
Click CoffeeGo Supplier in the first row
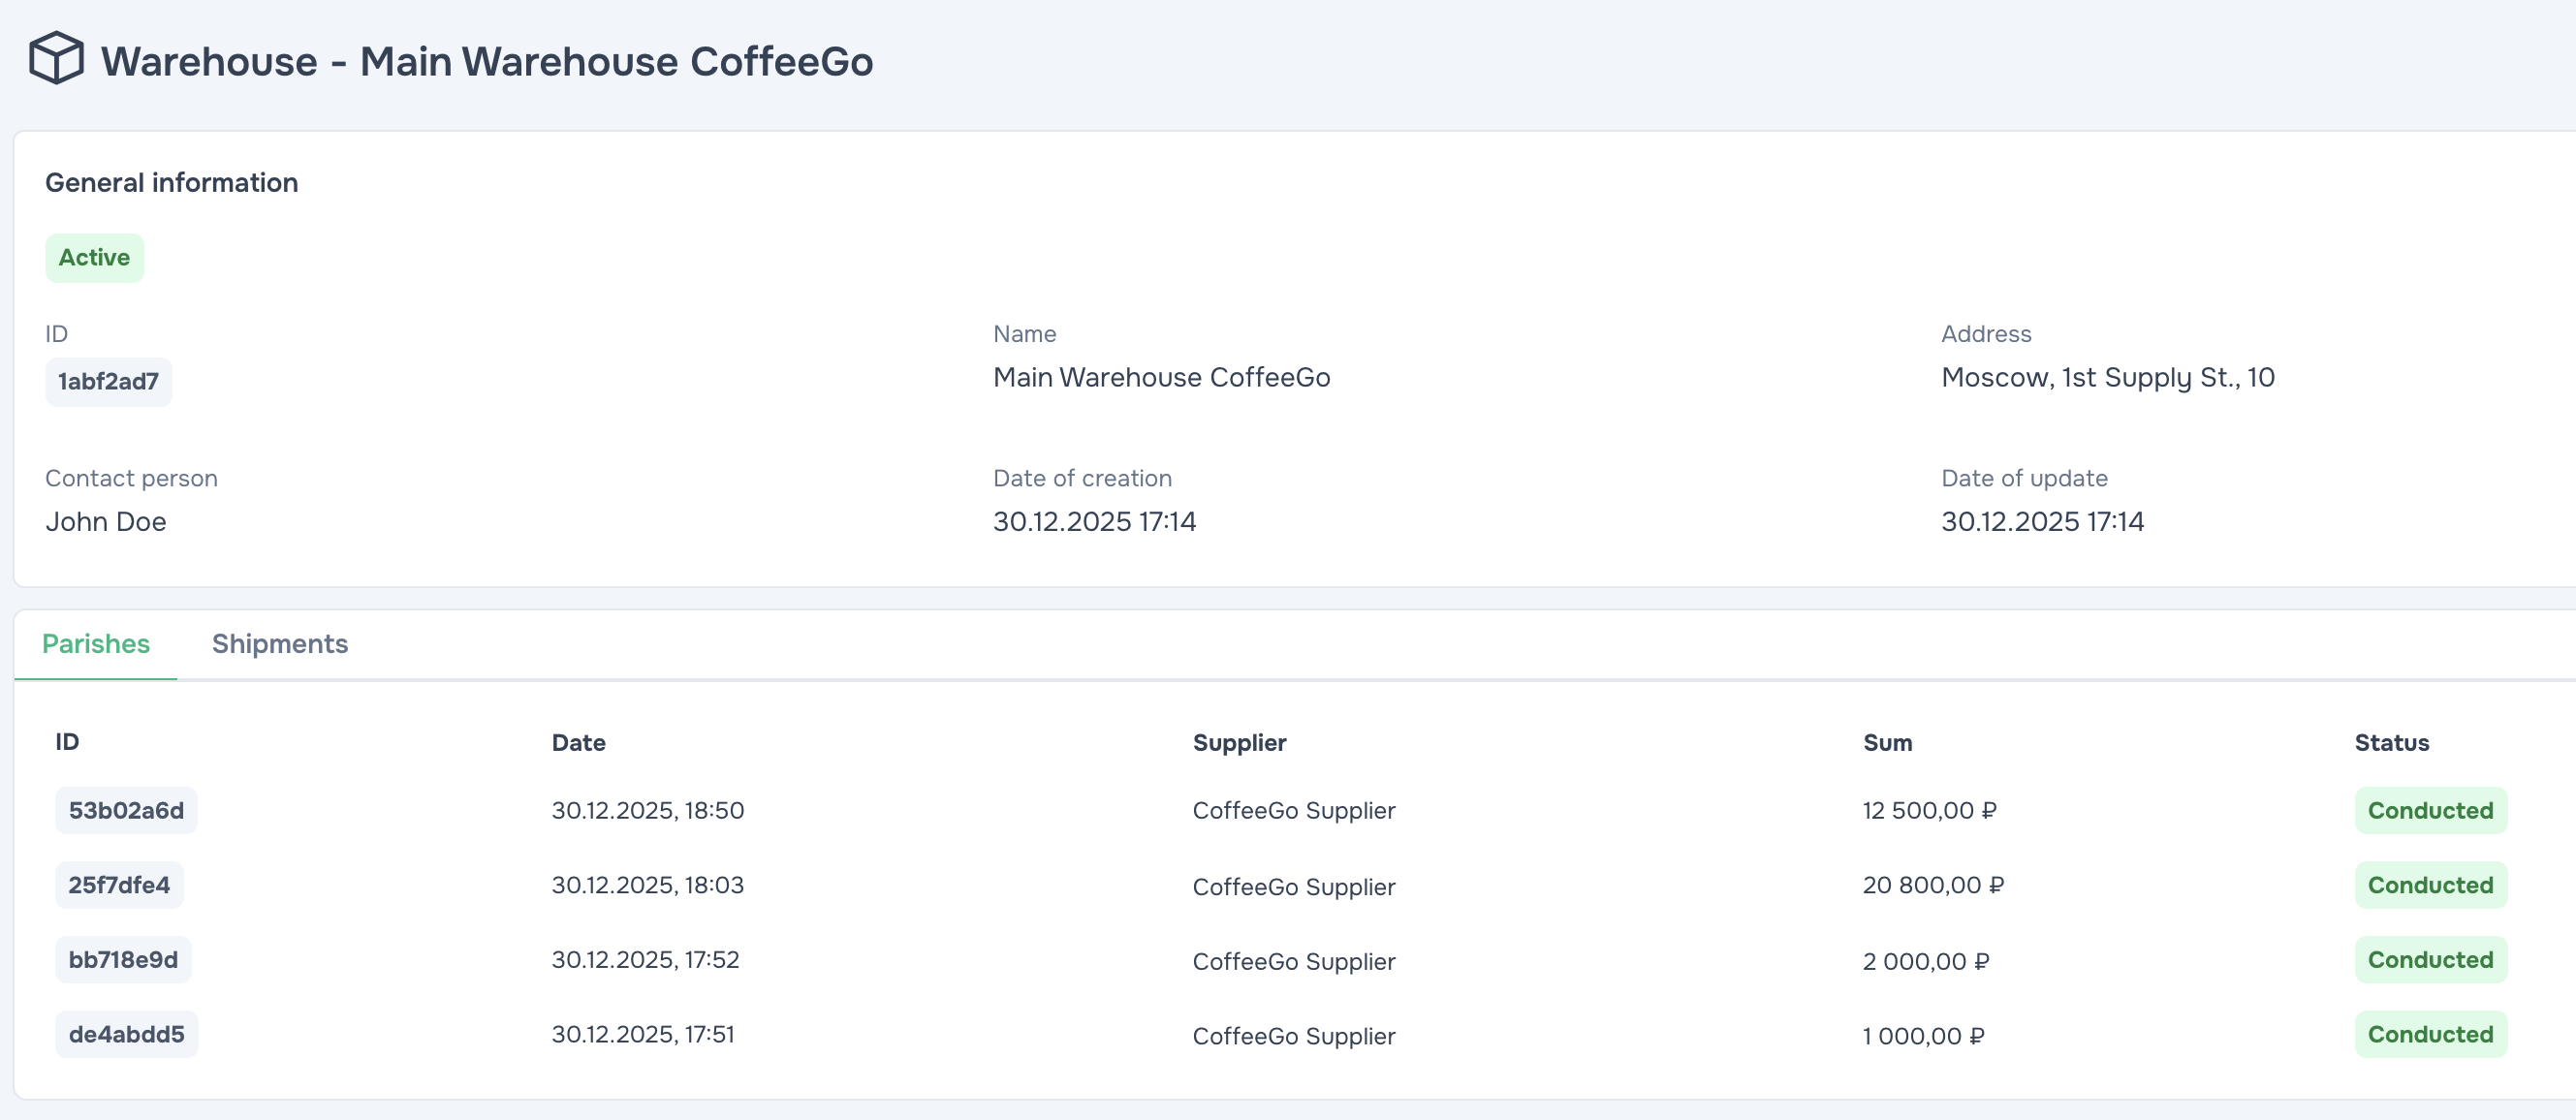click(x=1293, y=811)
